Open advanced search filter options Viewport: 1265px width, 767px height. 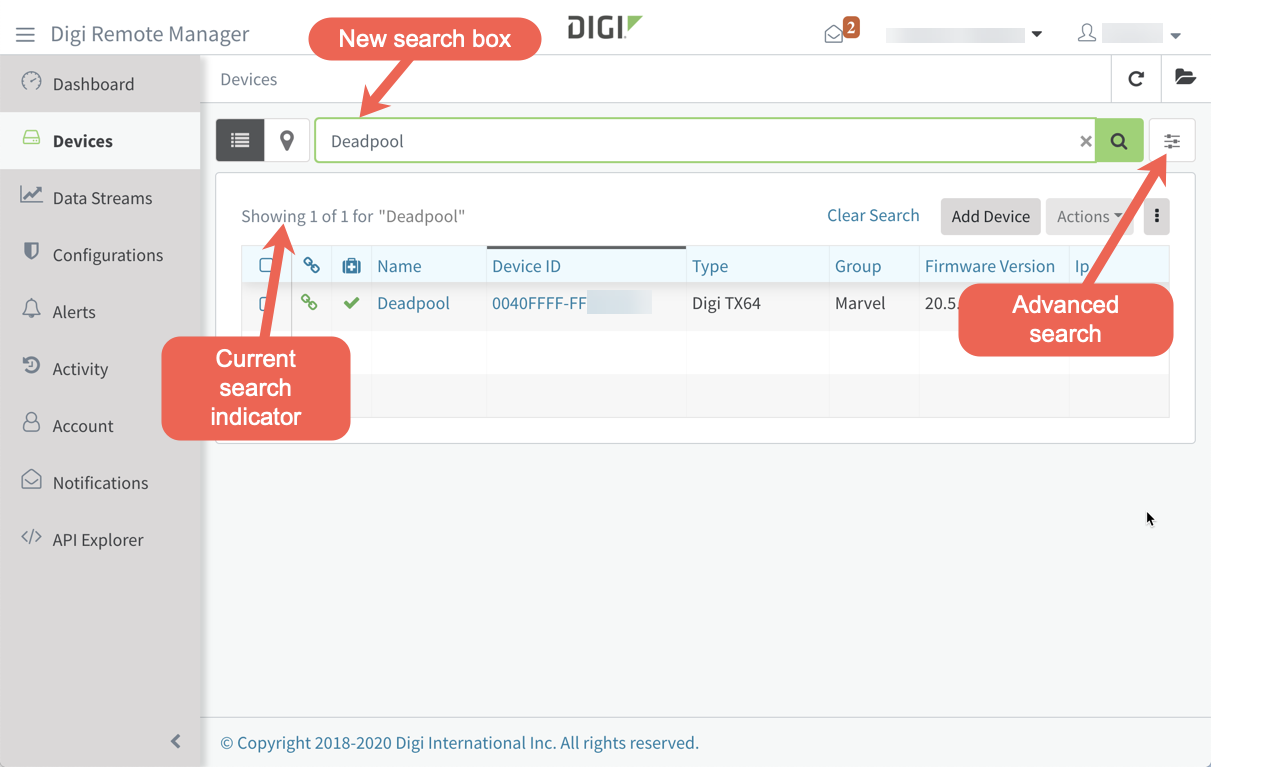click(x=1172, y=141)
